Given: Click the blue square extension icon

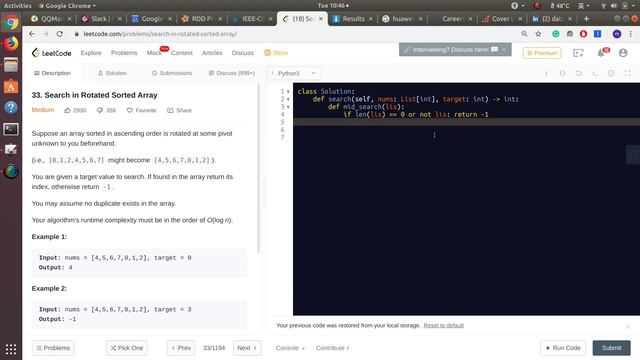Looking at the screenshot, I should (x=597, y=34).
